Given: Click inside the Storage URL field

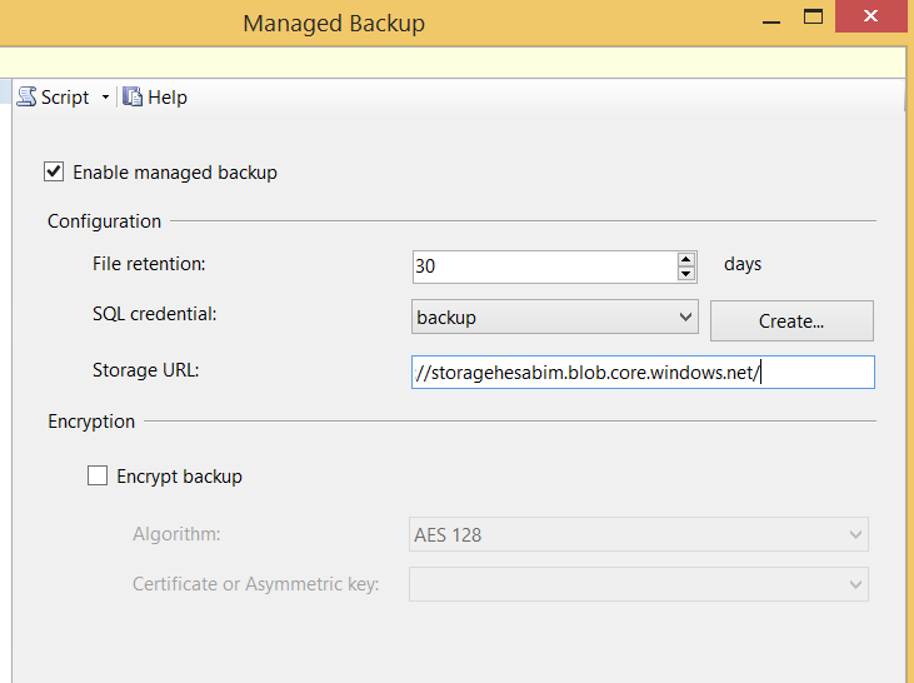Looking at the screenshot, I should tap(643, 372).
